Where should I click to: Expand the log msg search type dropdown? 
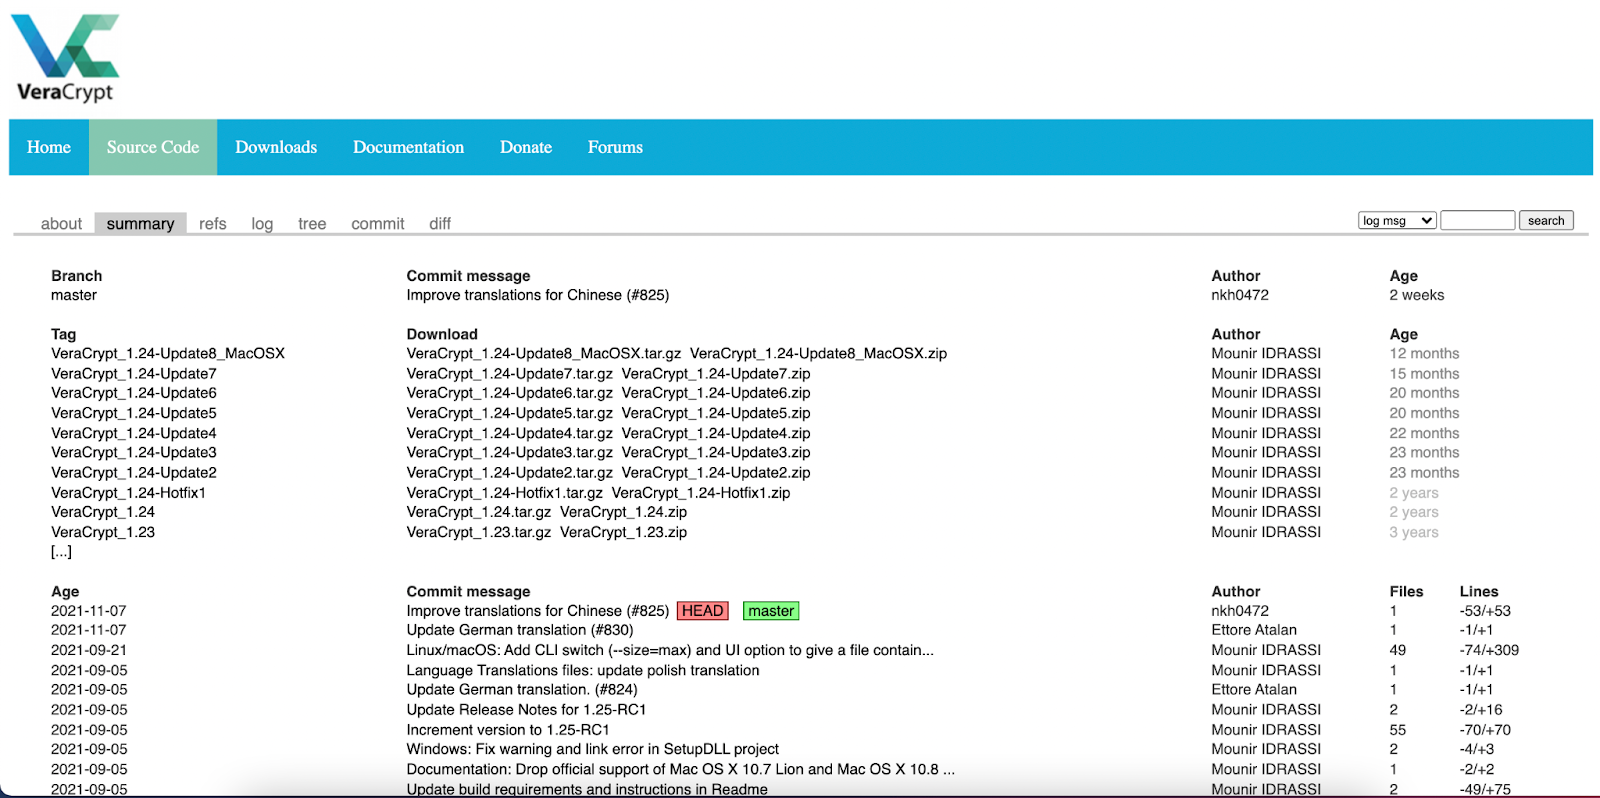1397,220
